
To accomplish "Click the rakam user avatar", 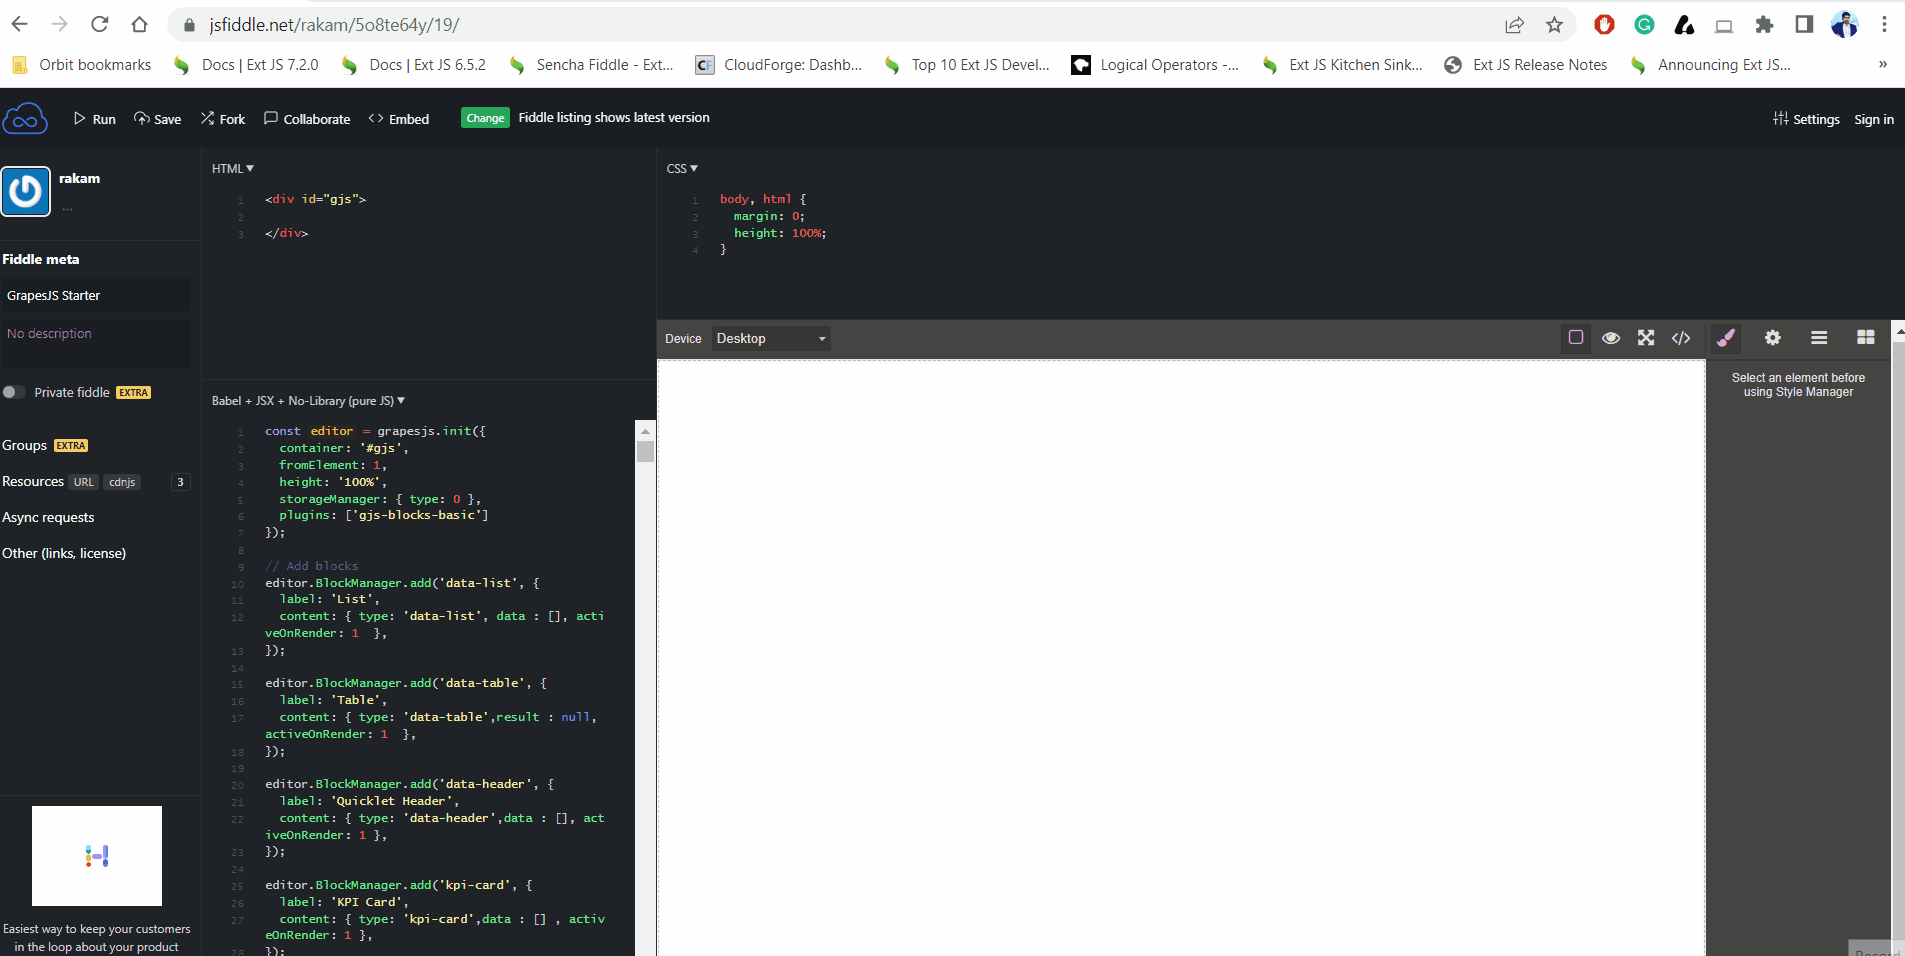I will point(26,191).
